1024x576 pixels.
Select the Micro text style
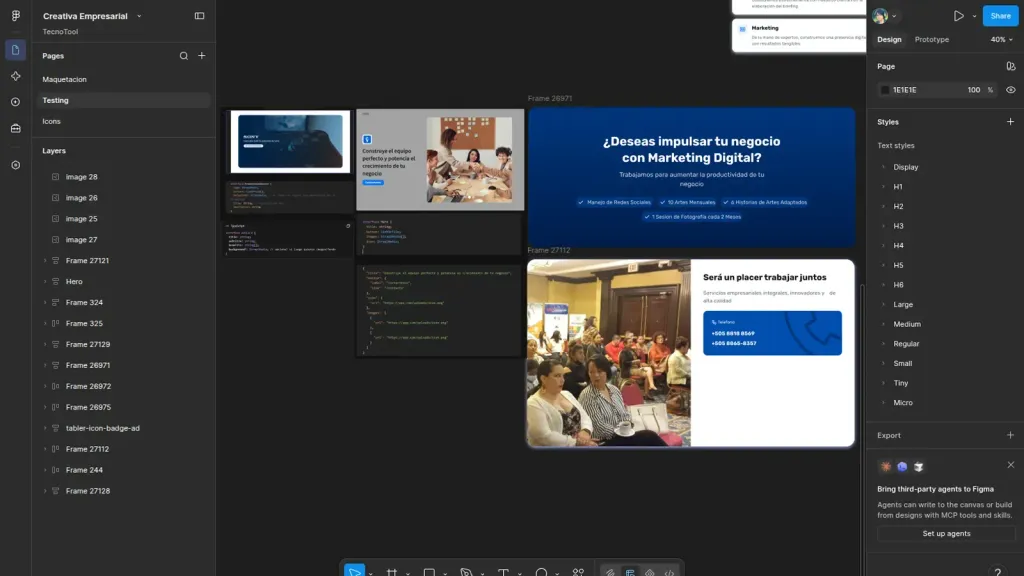coord(903,403)
